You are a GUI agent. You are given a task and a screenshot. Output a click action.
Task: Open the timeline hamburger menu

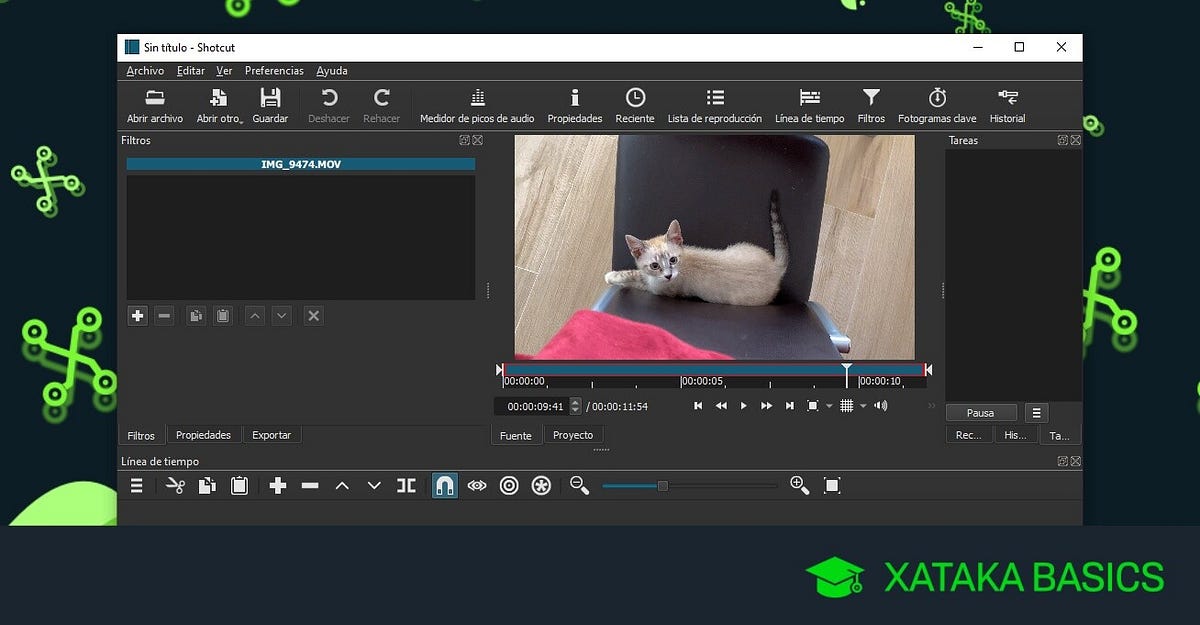136,485
